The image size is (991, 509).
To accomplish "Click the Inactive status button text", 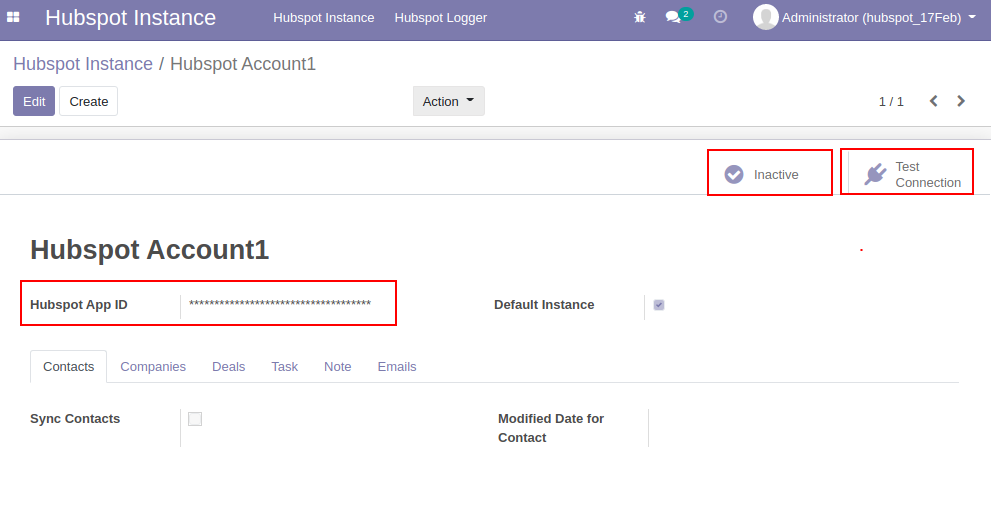I will point(775,175).
